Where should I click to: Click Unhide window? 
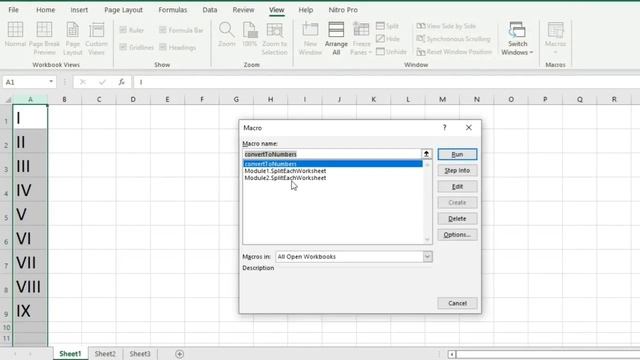click(391, 52)
